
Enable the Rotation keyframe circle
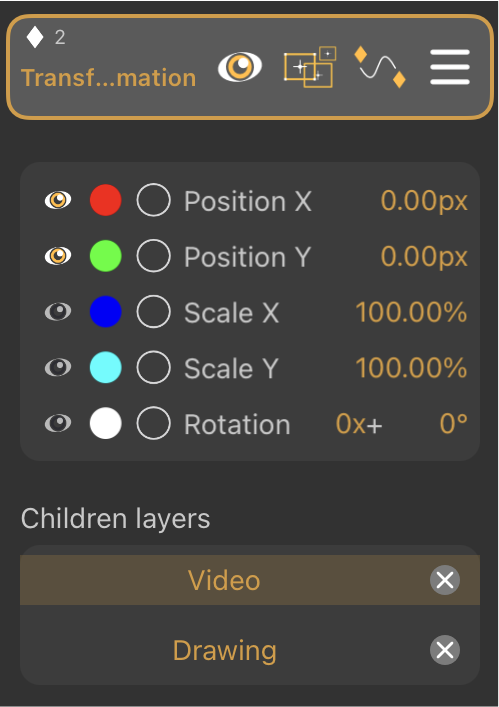(x=153, y=423)
